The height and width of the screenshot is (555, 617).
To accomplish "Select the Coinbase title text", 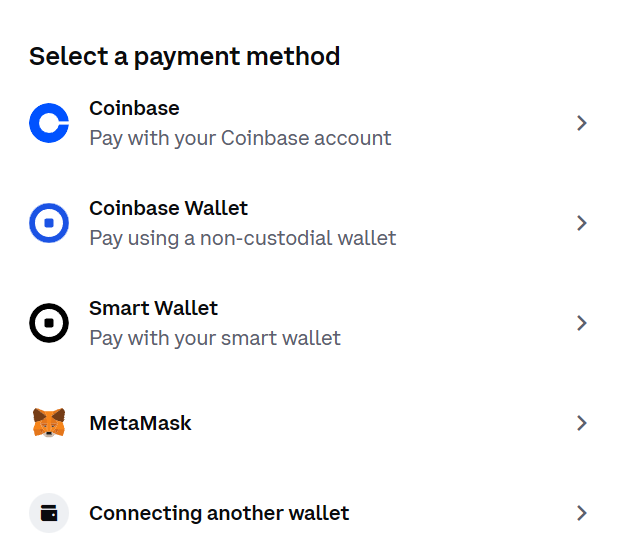I will [134, 108].
